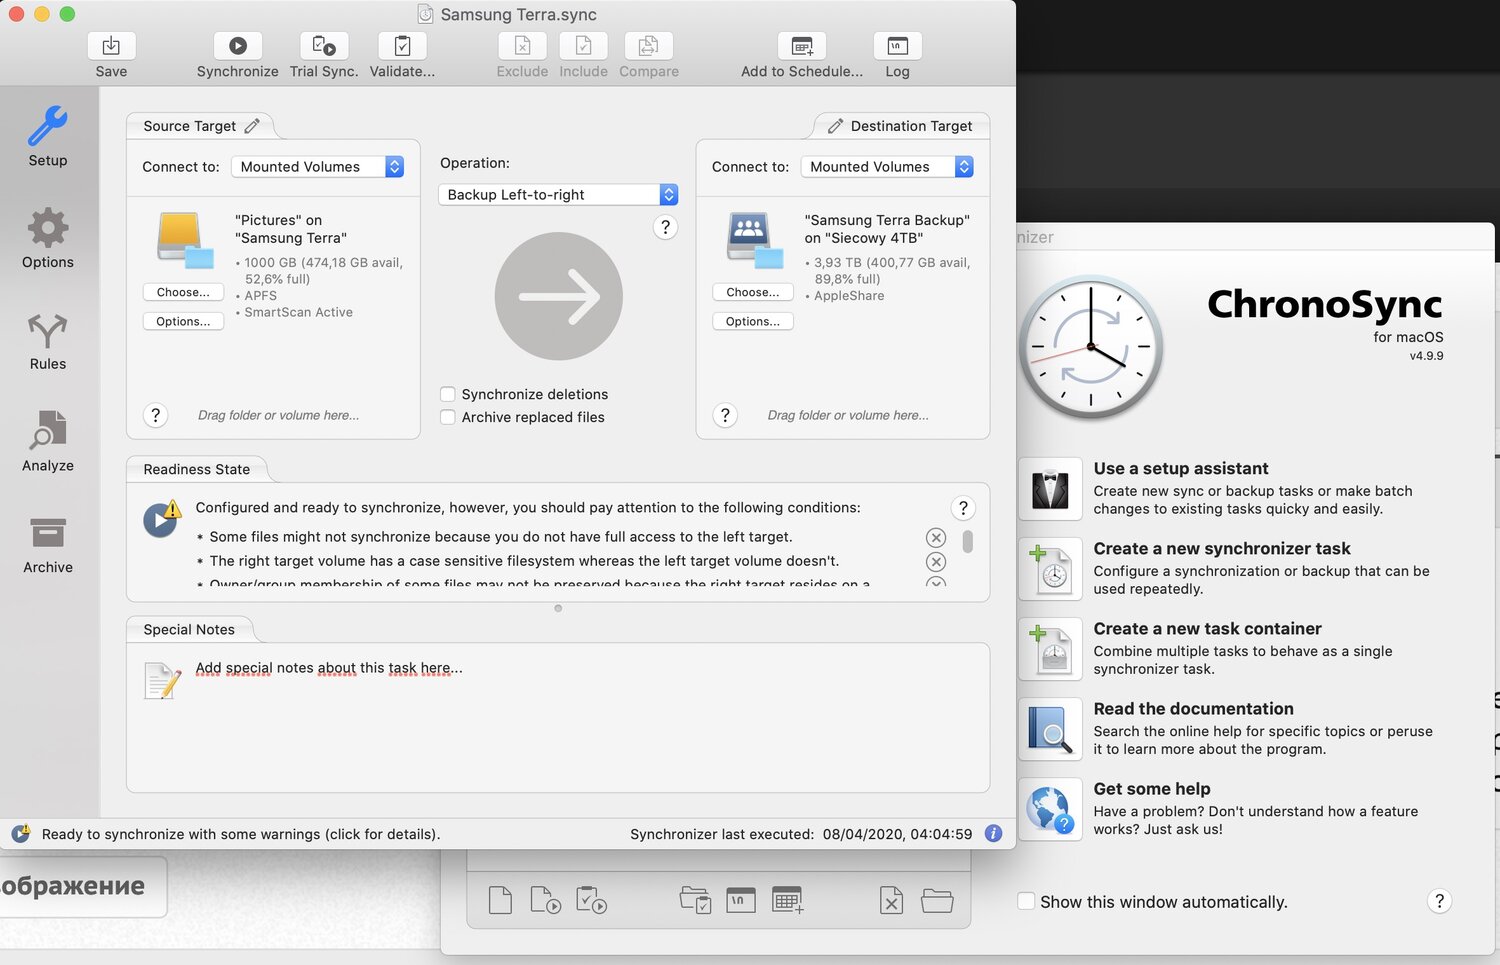Click the destination Choose... button
Image resolution: width=1500 pixels, height=965 pixels.
(x=753, y=292)
